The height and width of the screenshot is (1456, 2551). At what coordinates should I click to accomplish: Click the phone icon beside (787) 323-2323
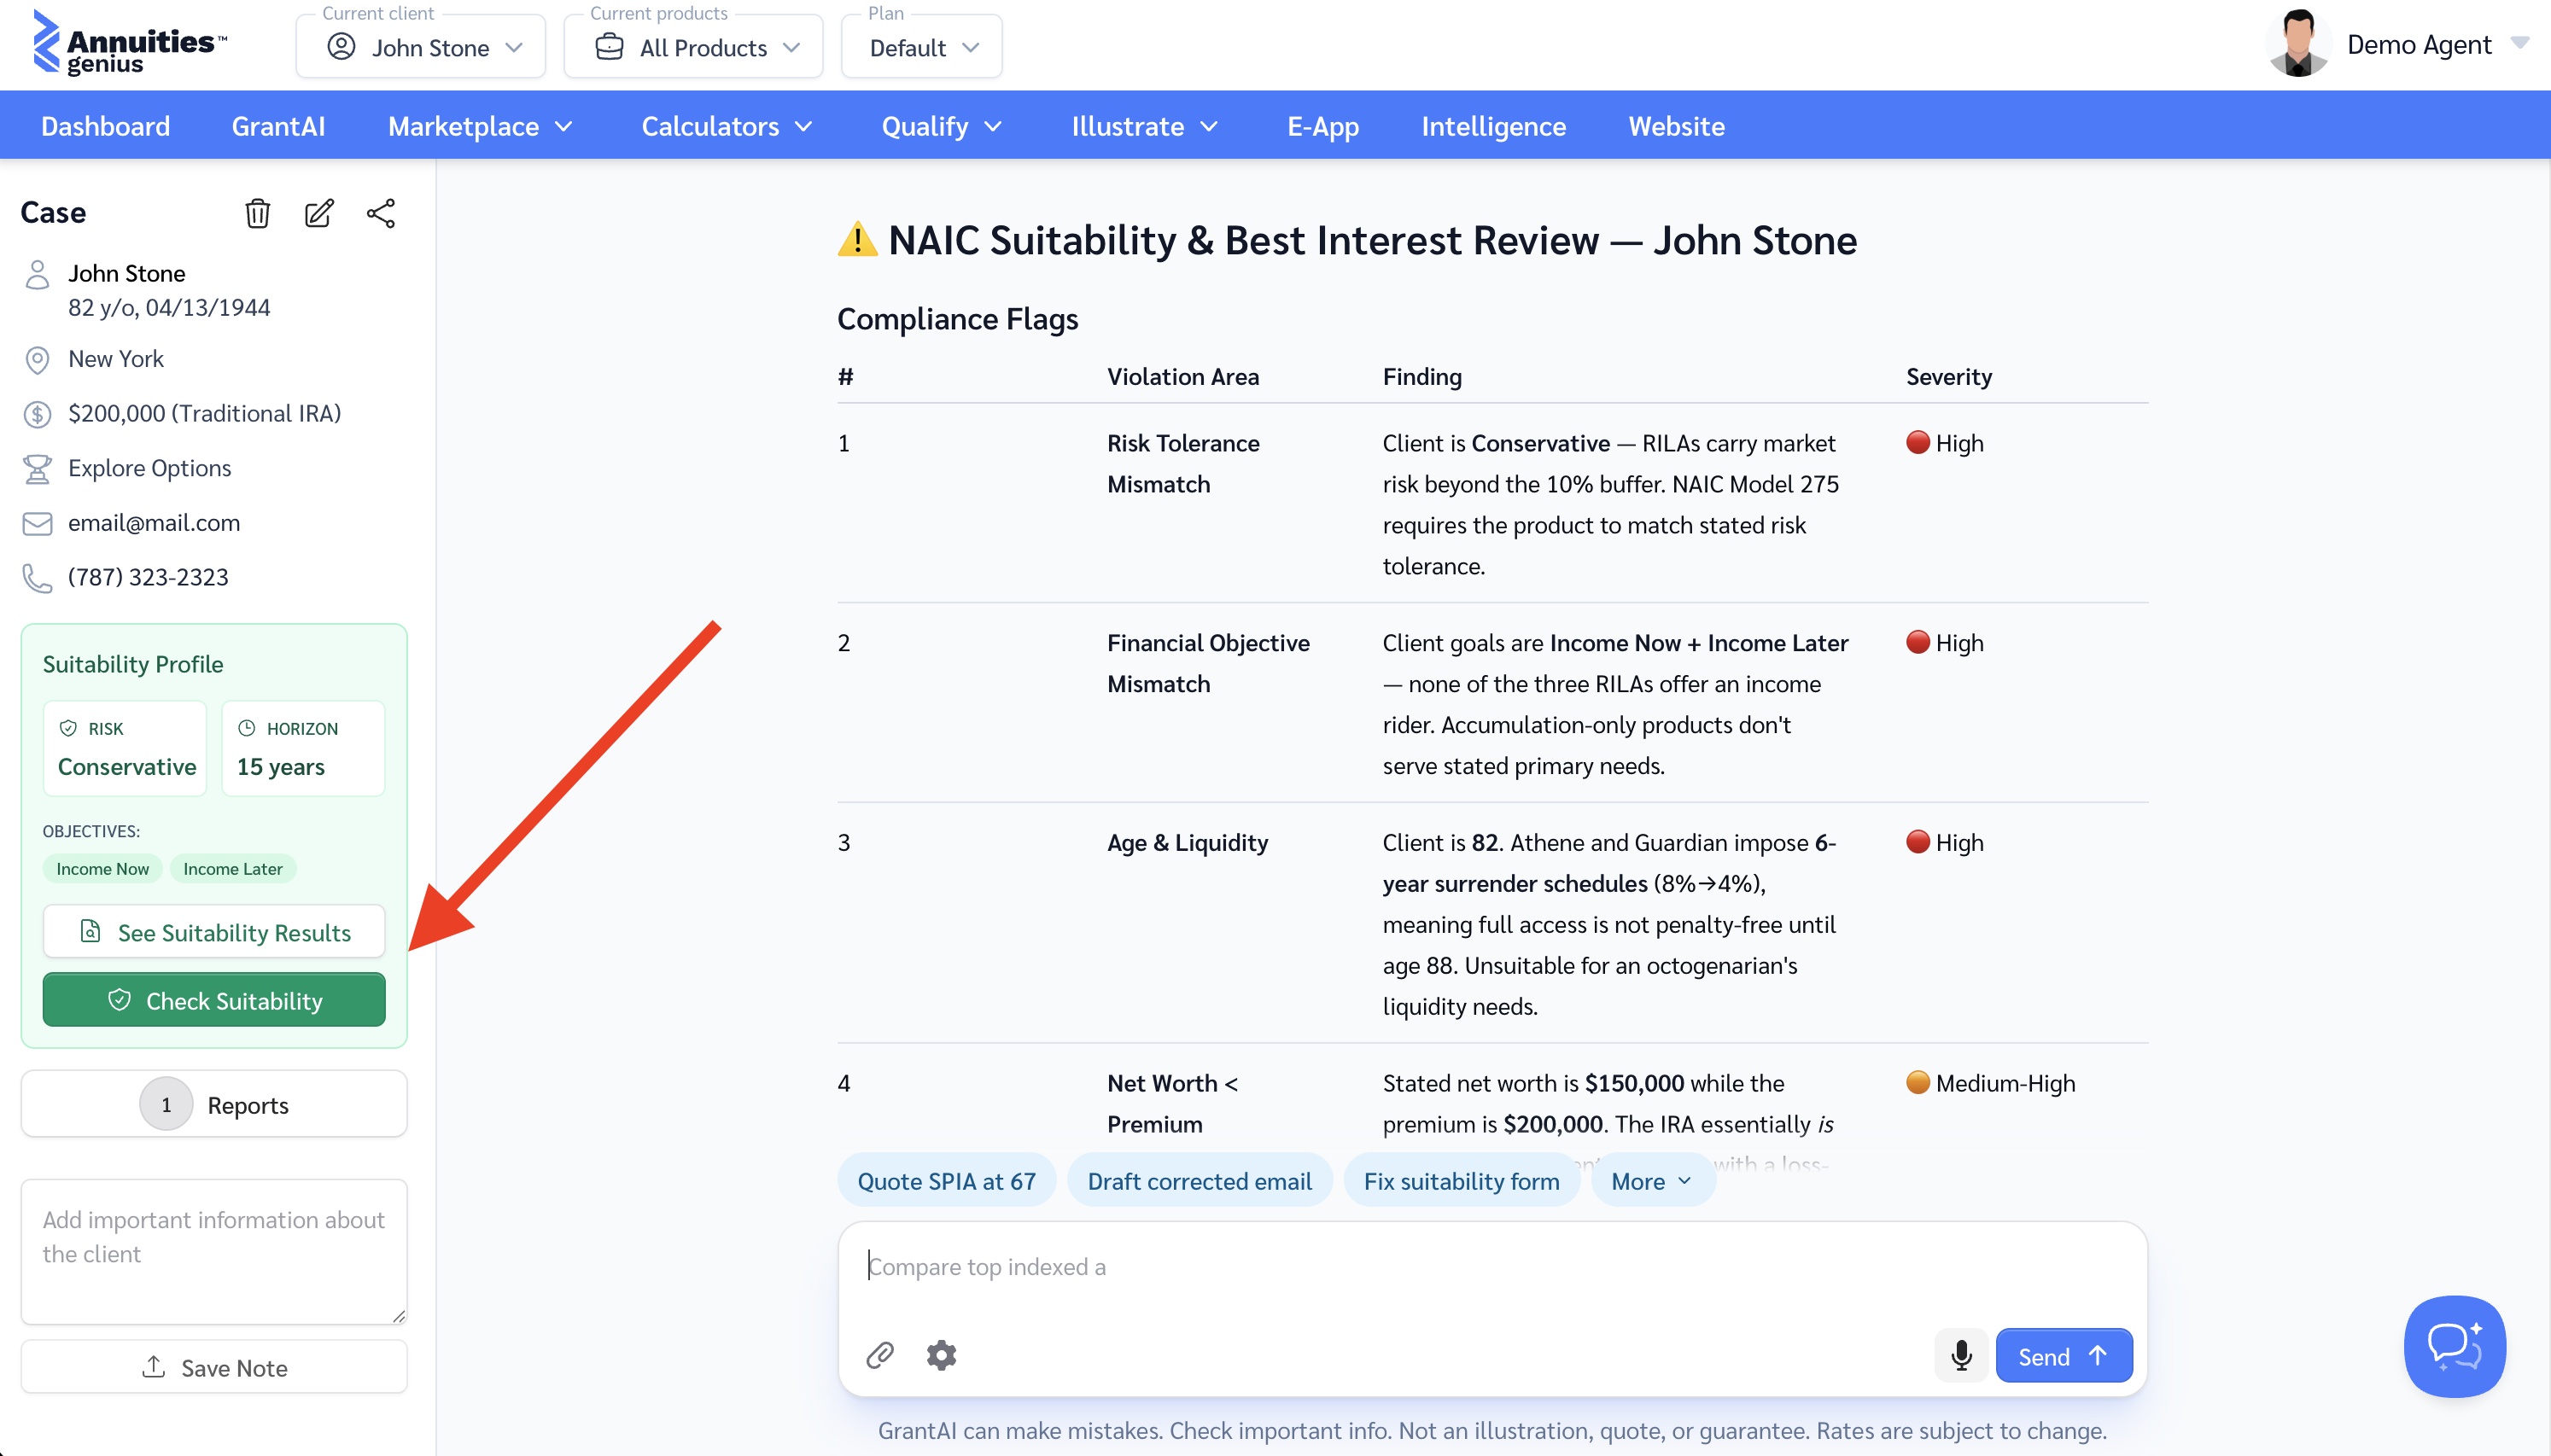click(37, 578)
